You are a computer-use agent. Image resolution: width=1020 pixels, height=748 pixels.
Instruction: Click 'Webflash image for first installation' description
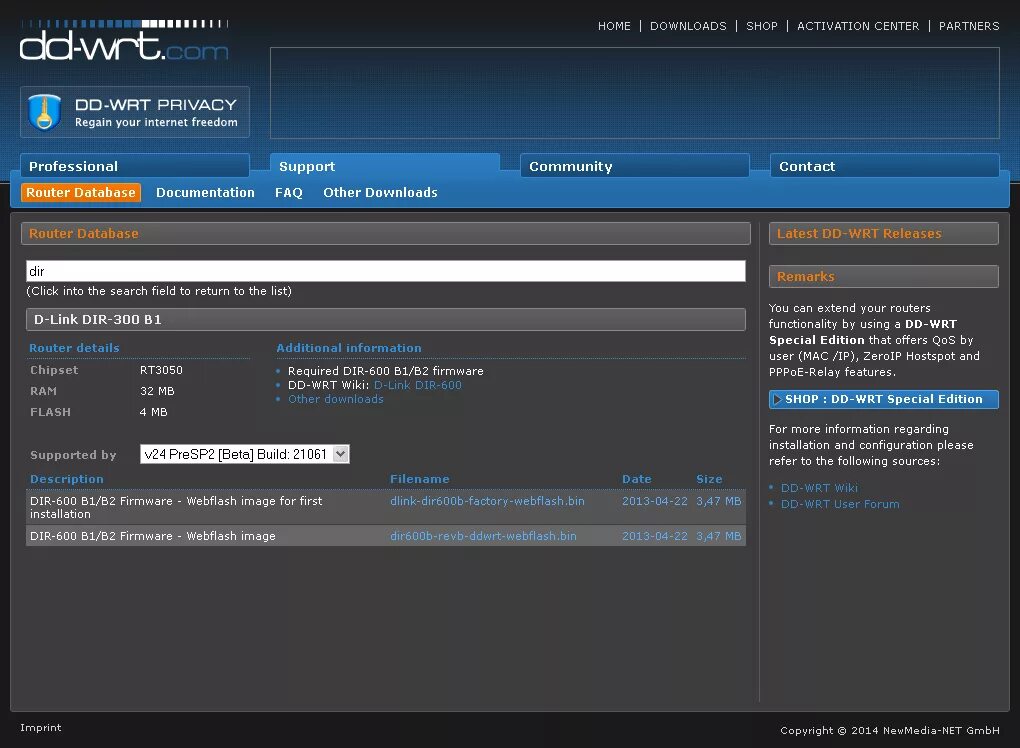coord(176,507)
